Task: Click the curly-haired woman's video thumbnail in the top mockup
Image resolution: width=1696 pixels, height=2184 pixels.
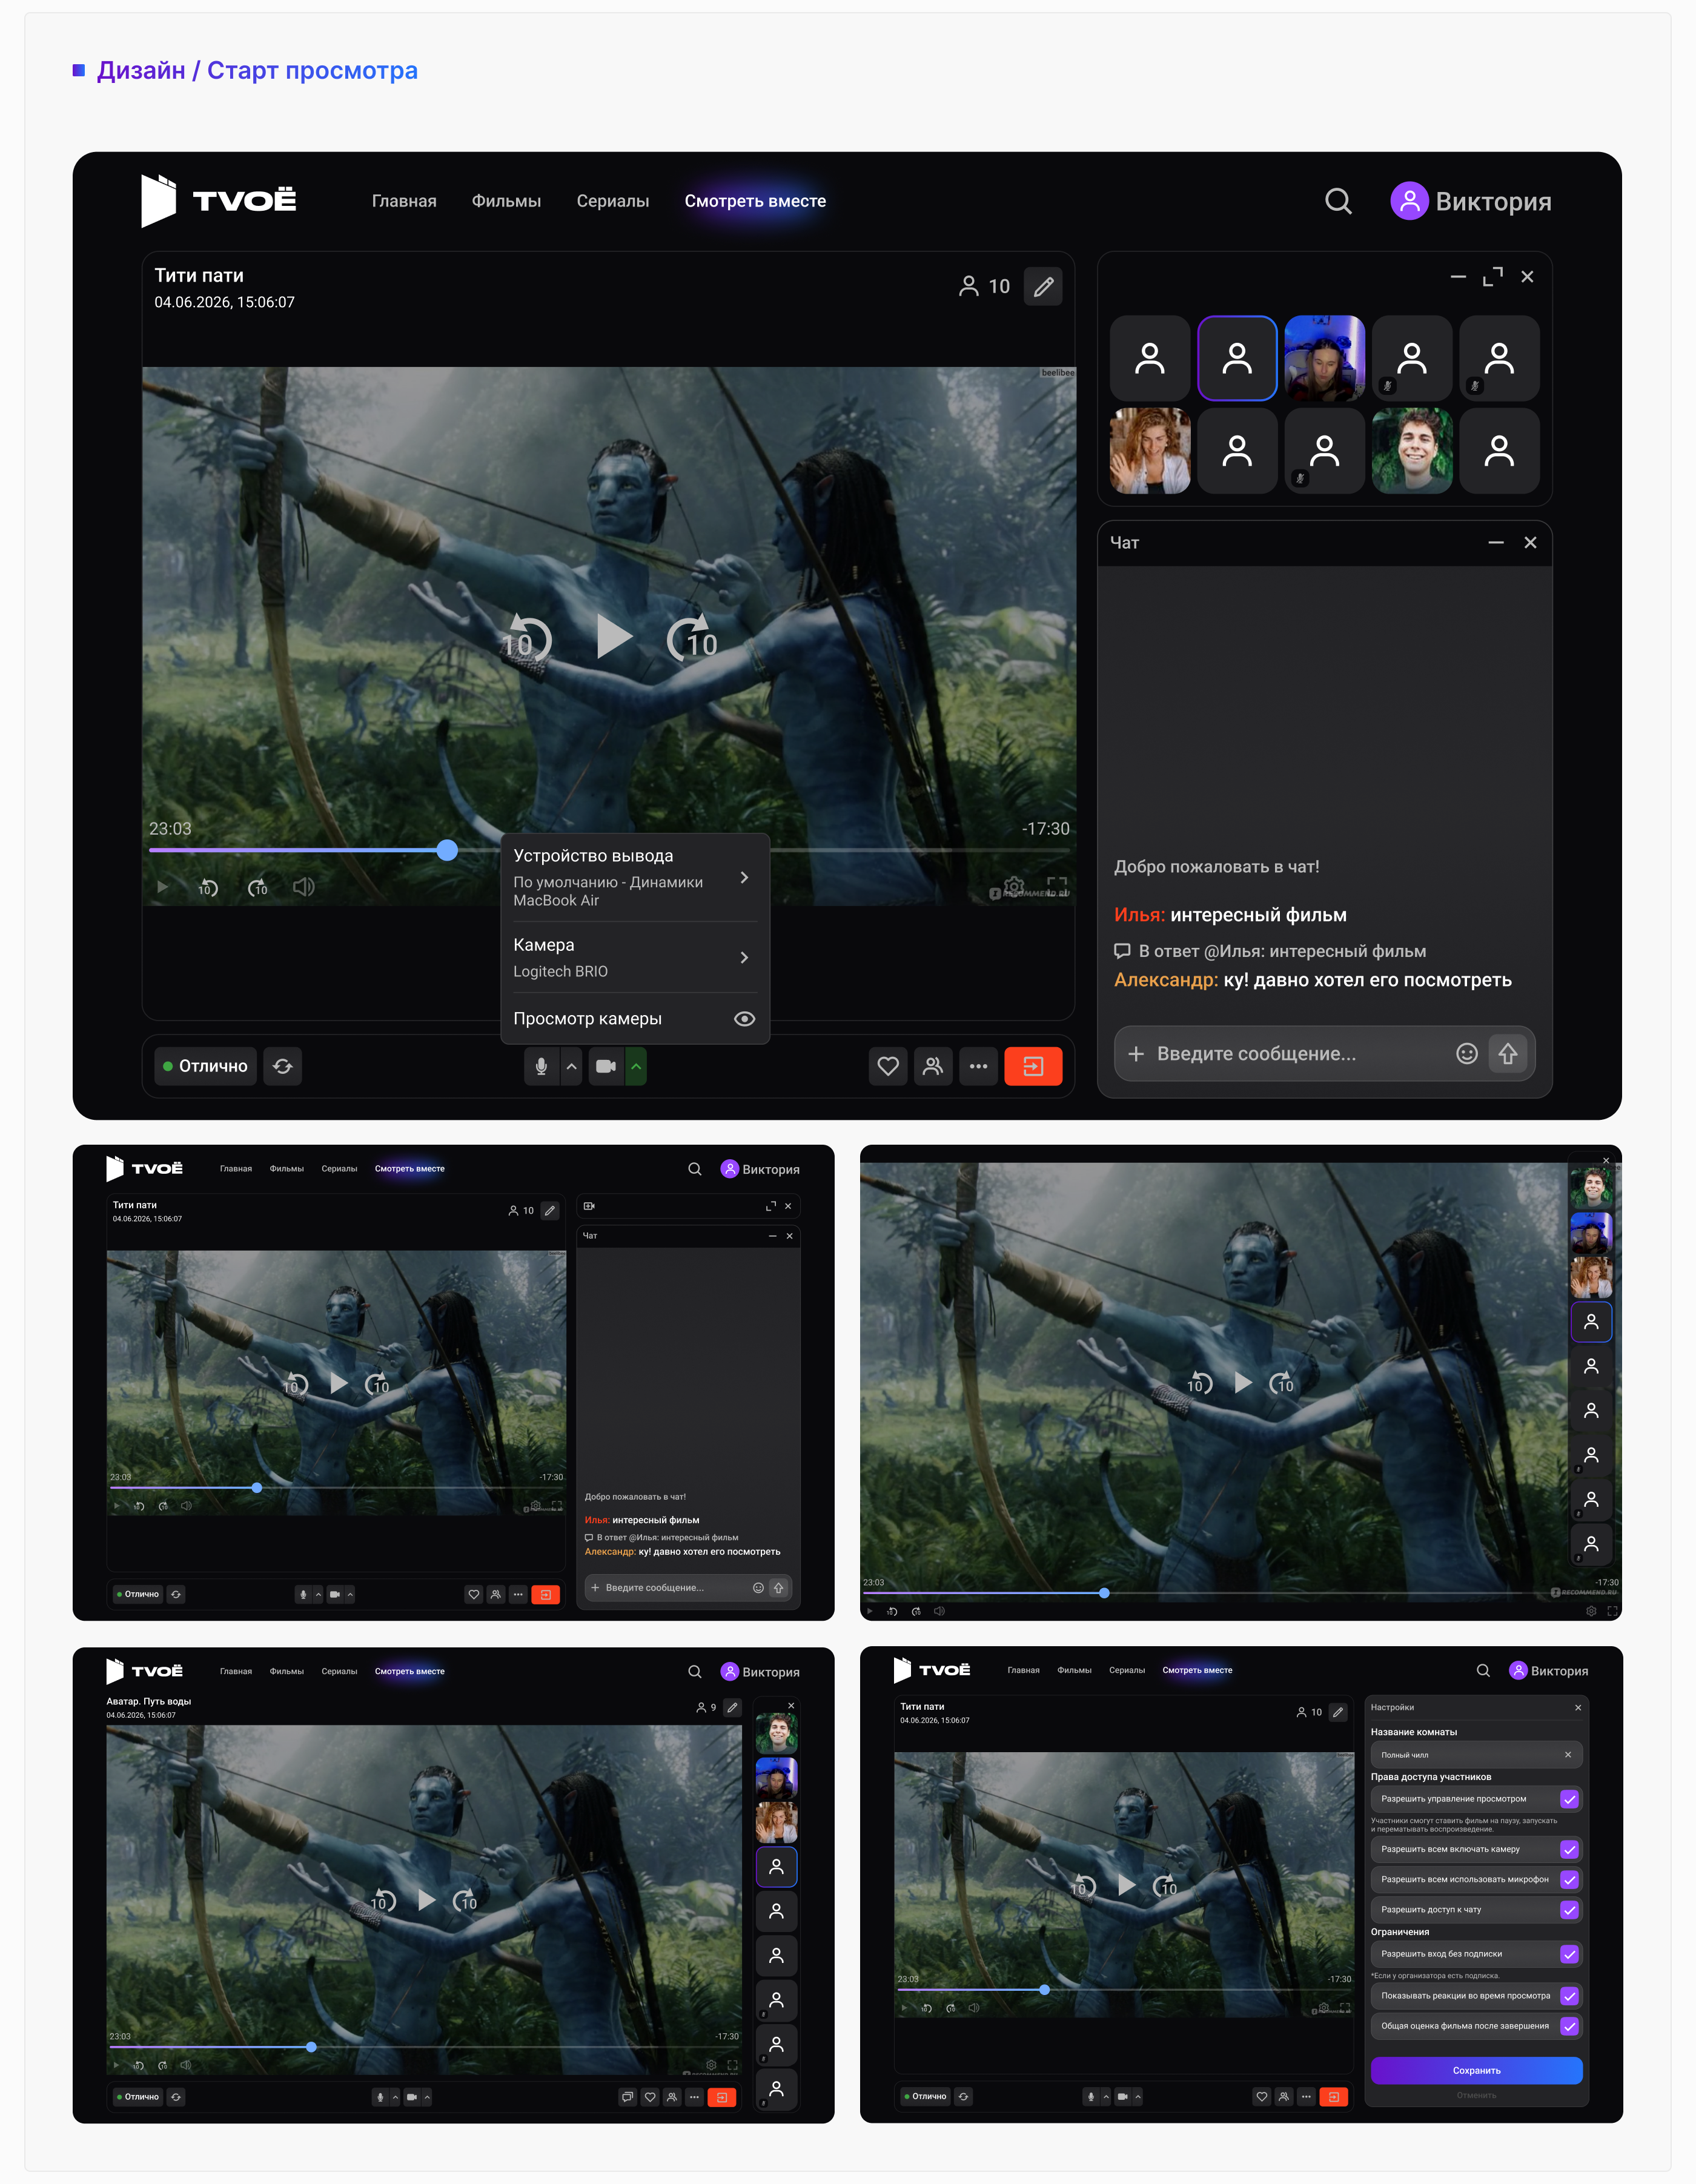Action: [1150, 450]
